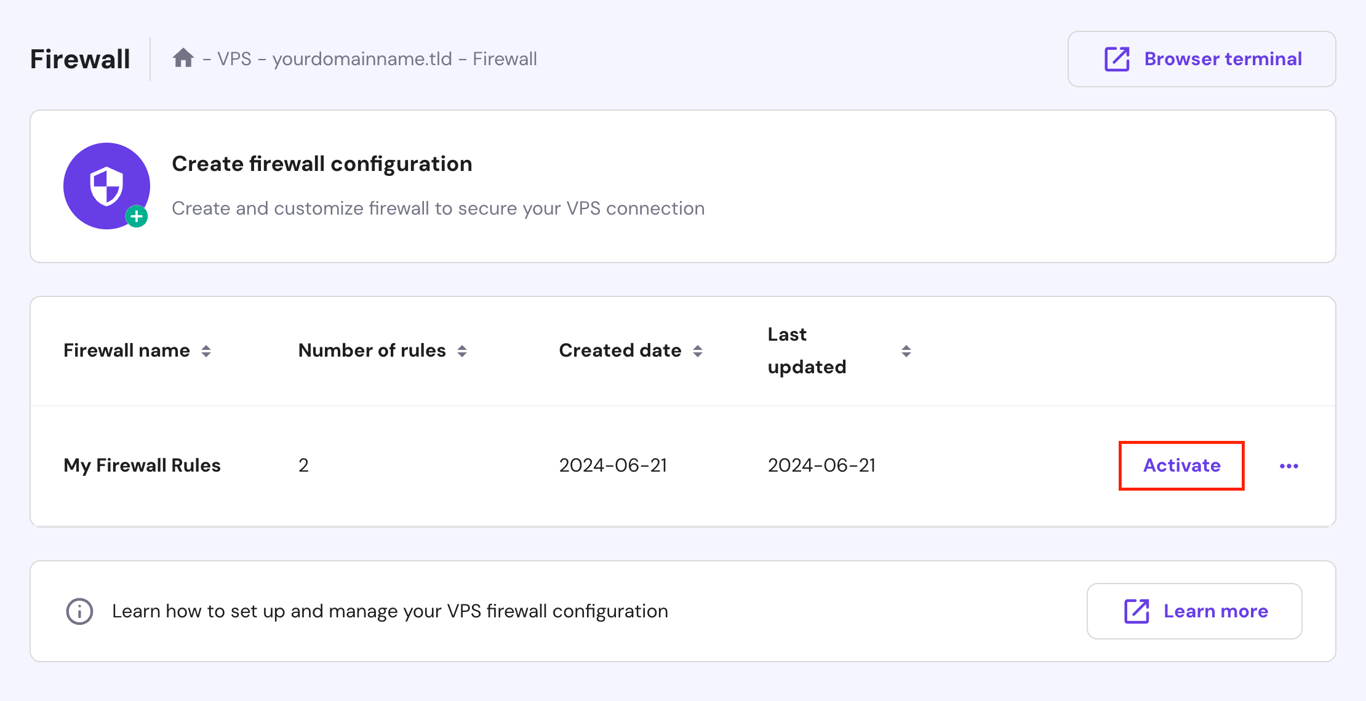Click the info circle icon near the help text
Image resolution: width=1366 pixels, height=701 pixels.
tap(79, 611)
